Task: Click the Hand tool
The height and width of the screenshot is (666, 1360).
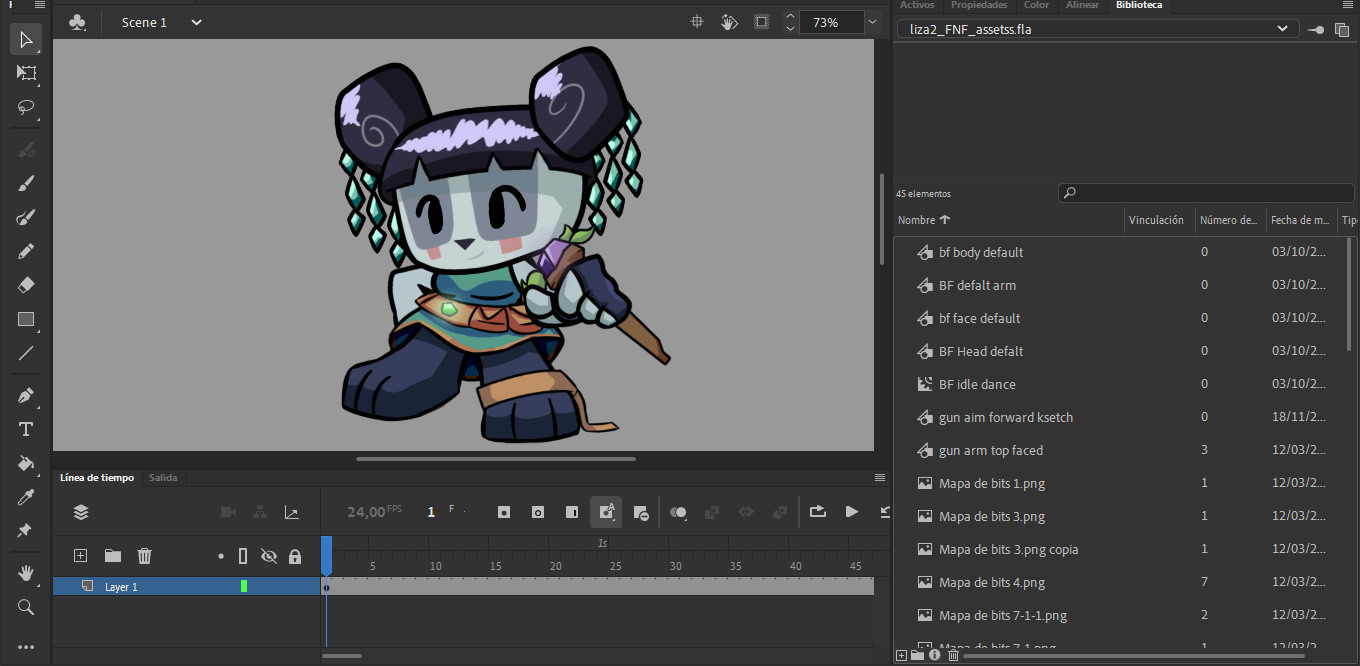Action: point(26,573)
